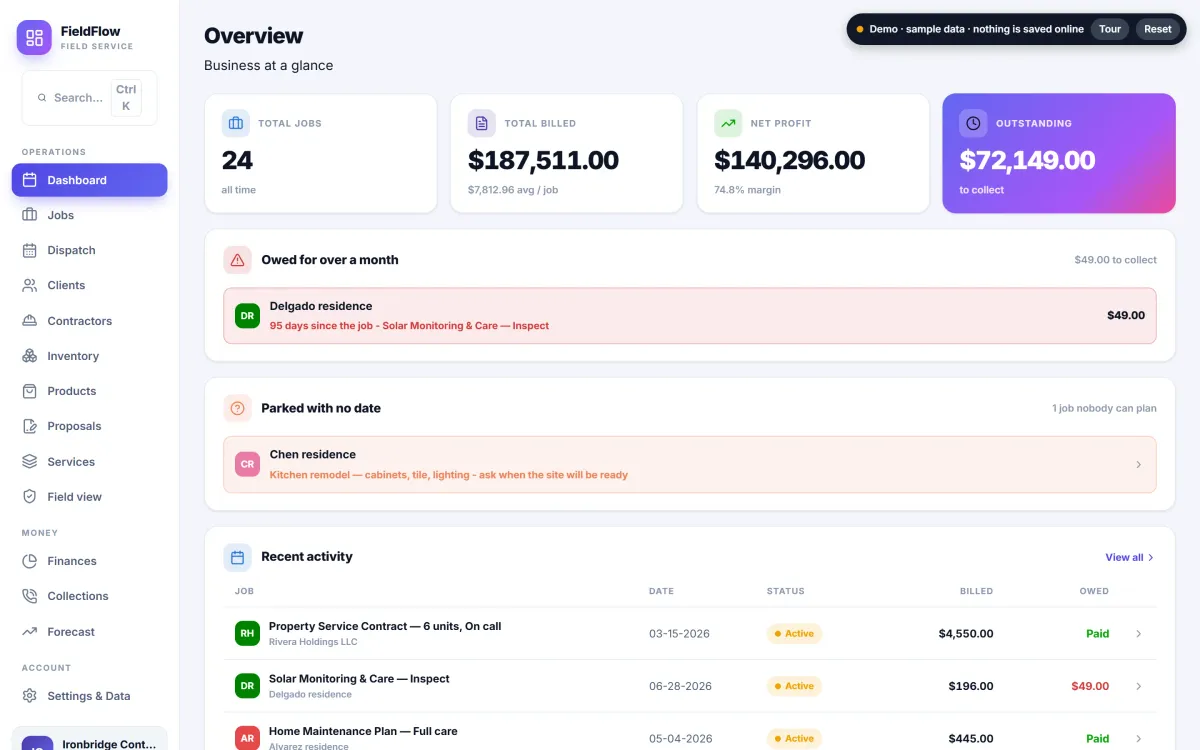Go to Proposals
The image size is (1200, 750).
pos(89,426)
